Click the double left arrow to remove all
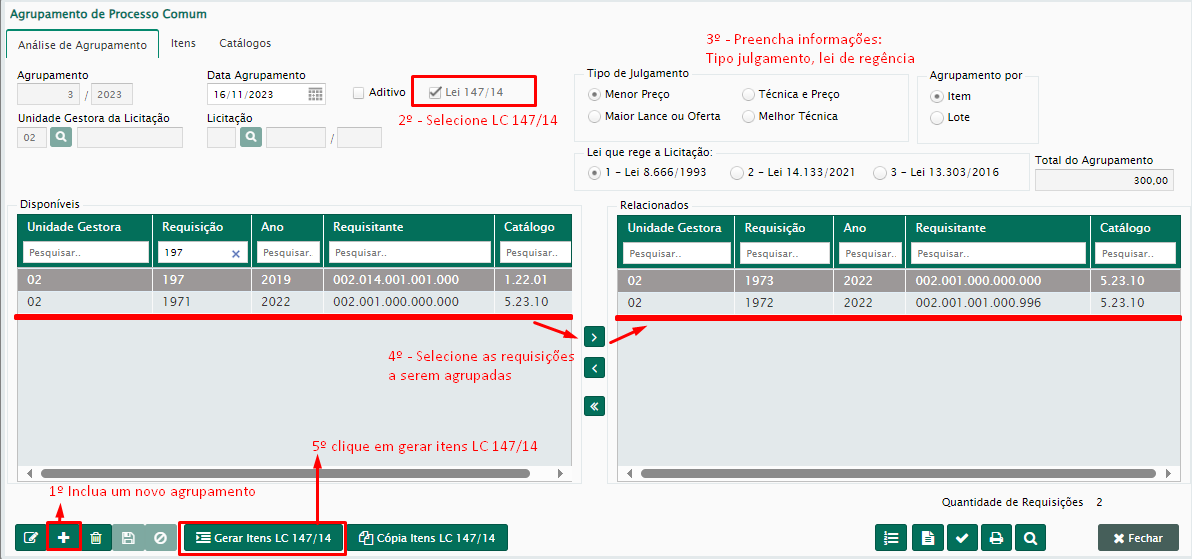 tap(595, 406)
